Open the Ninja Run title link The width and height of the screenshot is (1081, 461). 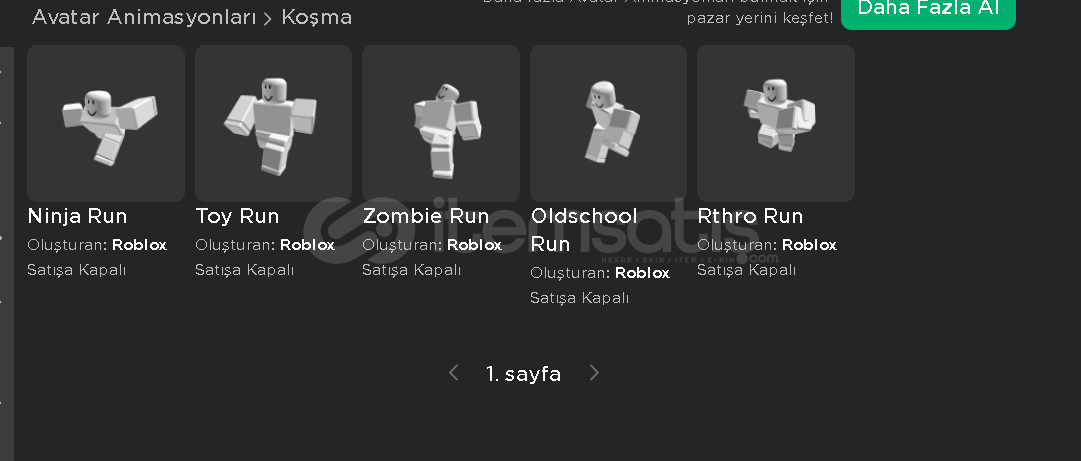point(77,216)
